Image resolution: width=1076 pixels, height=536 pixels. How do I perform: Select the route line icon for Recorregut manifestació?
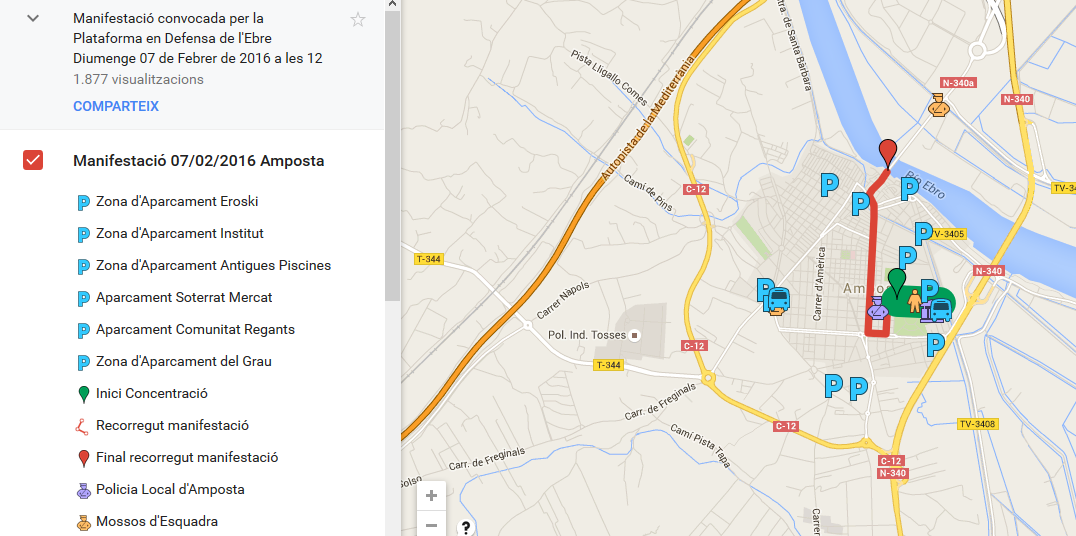pyautogui.click(x=82, y=426)
